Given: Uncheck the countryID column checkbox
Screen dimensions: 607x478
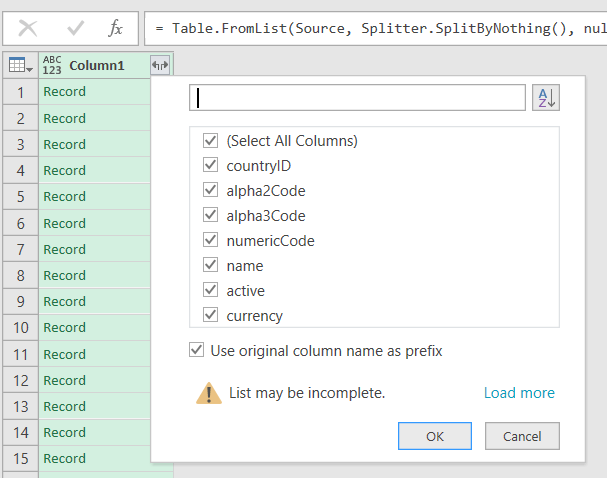Looking at the screenshot, I should pos(210,166).
